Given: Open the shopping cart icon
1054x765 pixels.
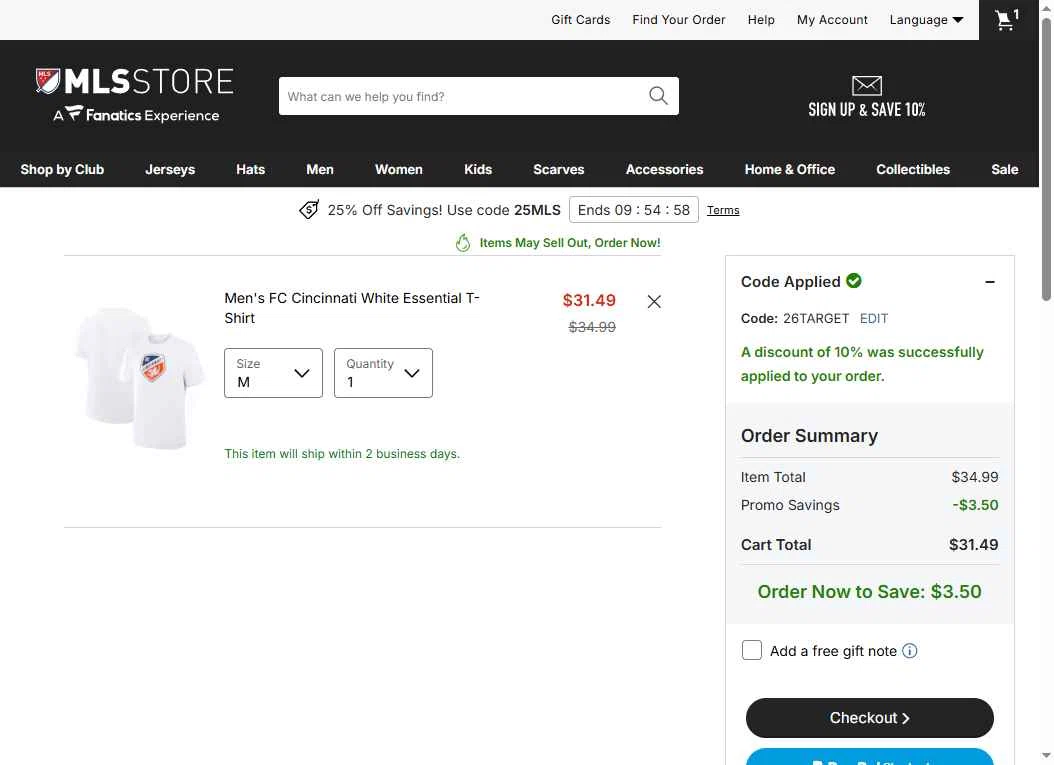Looking at the screenshot, I should coord(1007,19).
